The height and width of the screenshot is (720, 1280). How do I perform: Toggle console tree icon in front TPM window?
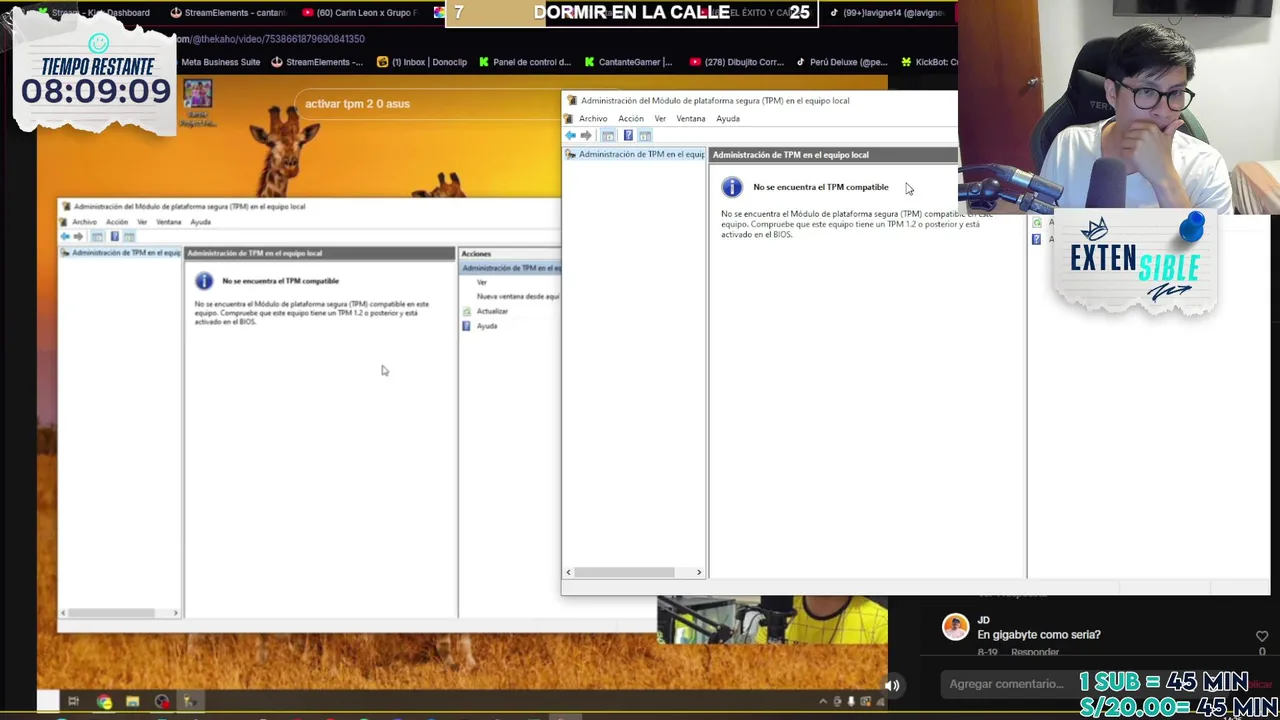tap(608, 136)
